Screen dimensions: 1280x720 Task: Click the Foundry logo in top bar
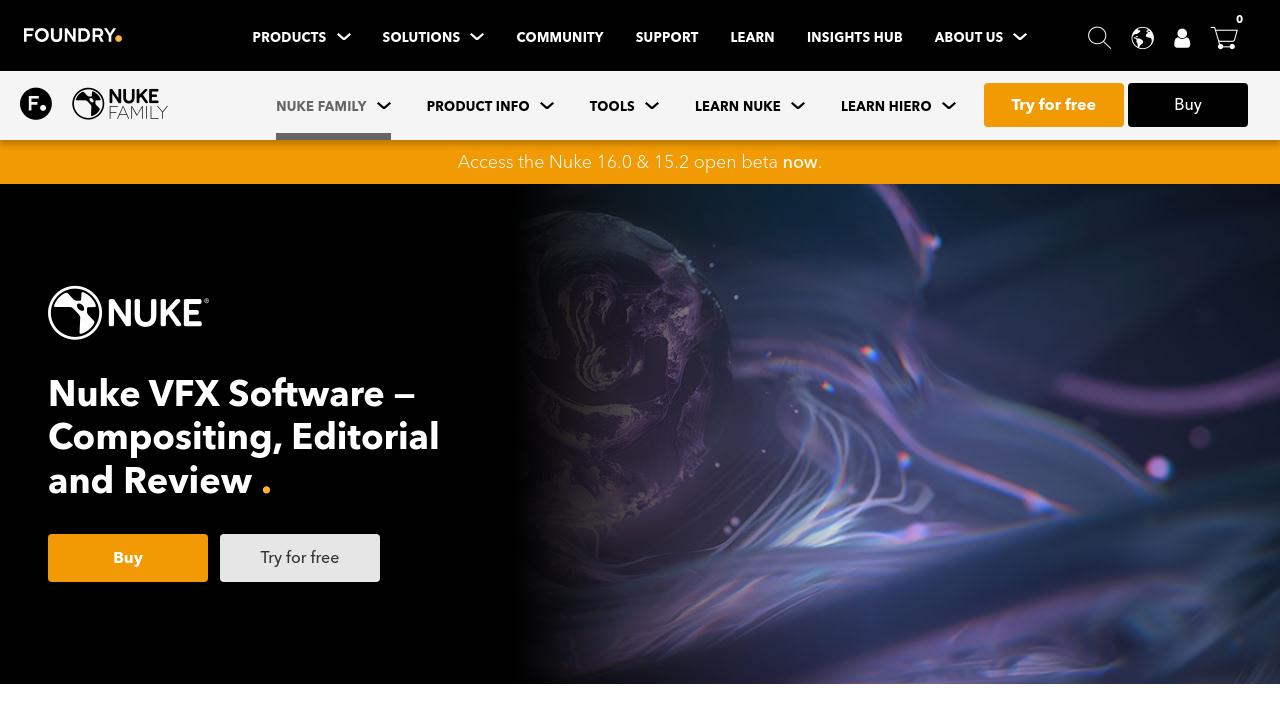[72, 36]
